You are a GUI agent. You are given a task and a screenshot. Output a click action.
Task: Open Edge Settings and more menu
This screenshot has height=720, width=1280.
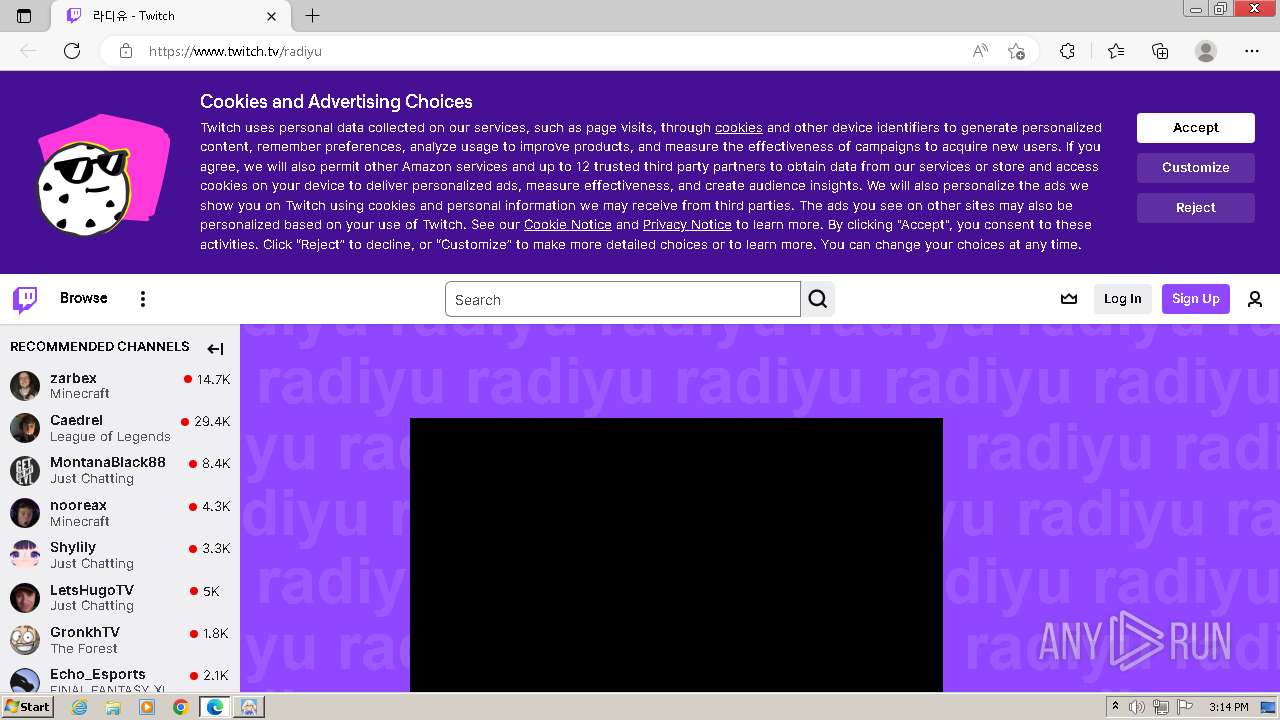click(x=1252, y=51)
